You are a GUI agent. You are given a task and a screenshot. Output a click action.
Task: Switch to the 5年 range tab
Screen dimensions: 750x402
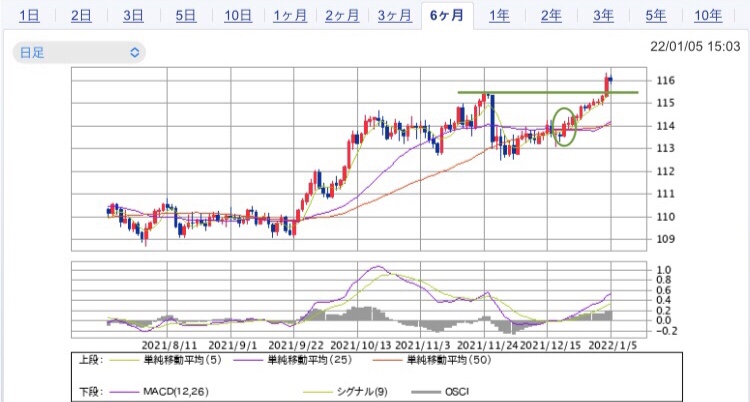coord(656,16)
